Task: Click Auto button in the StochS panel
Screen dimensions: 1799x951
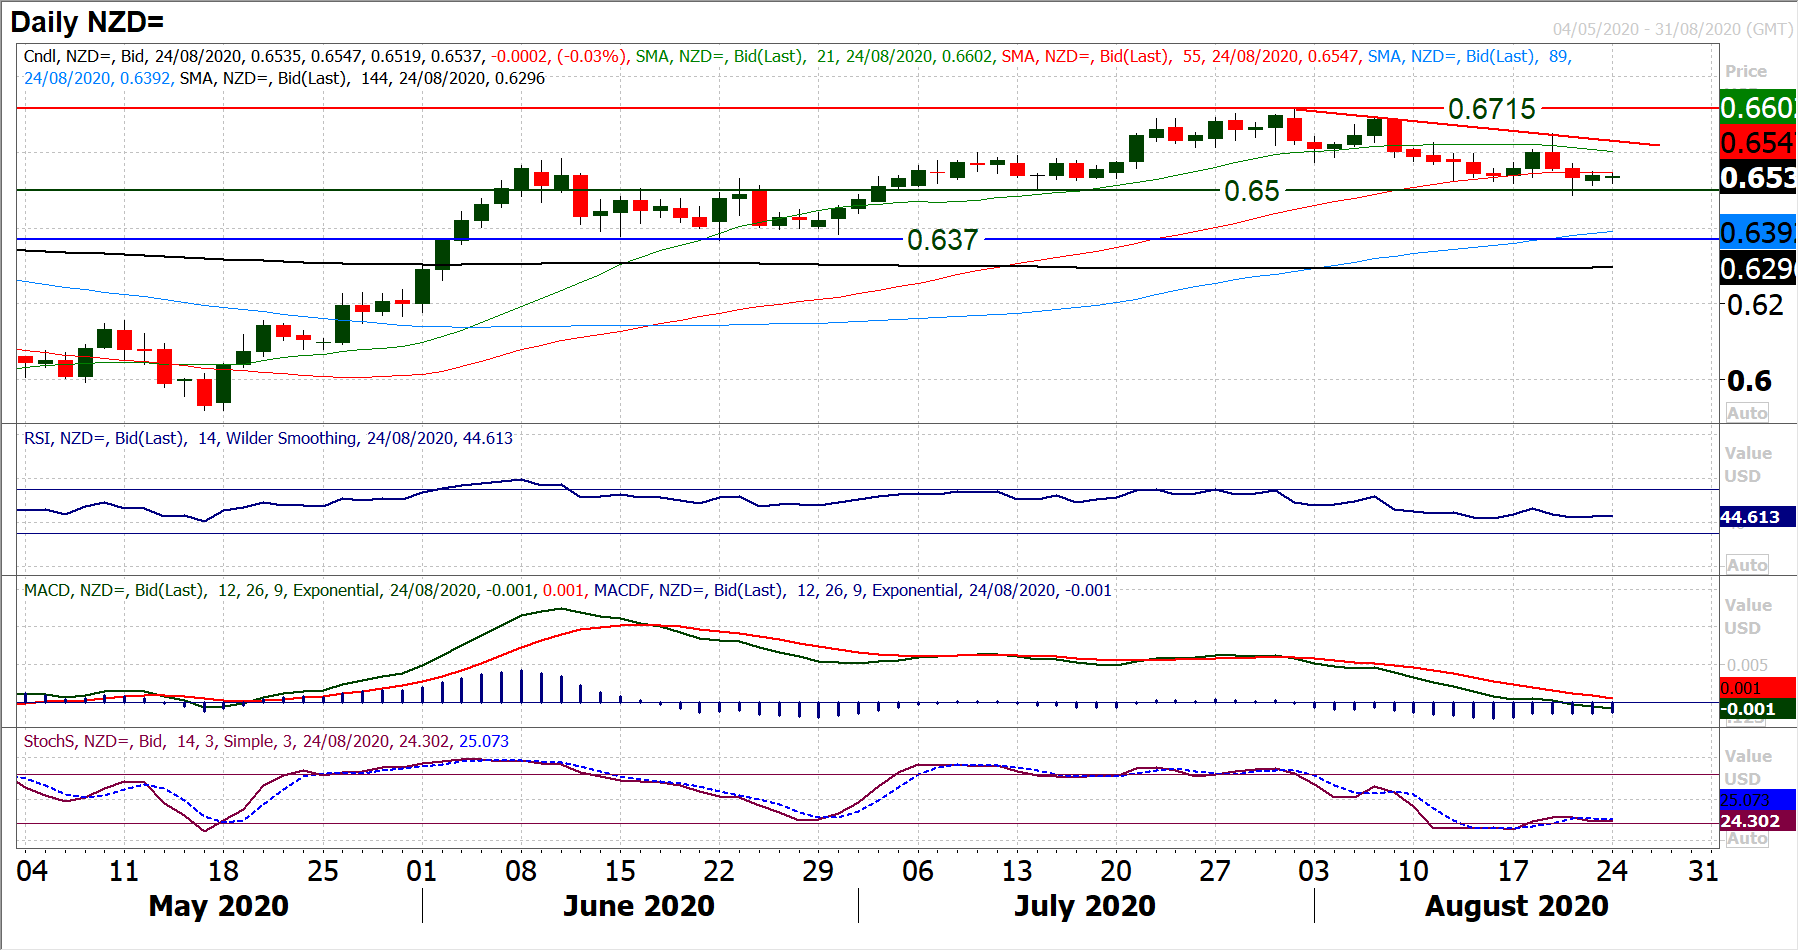Action: coord(1747,839)
